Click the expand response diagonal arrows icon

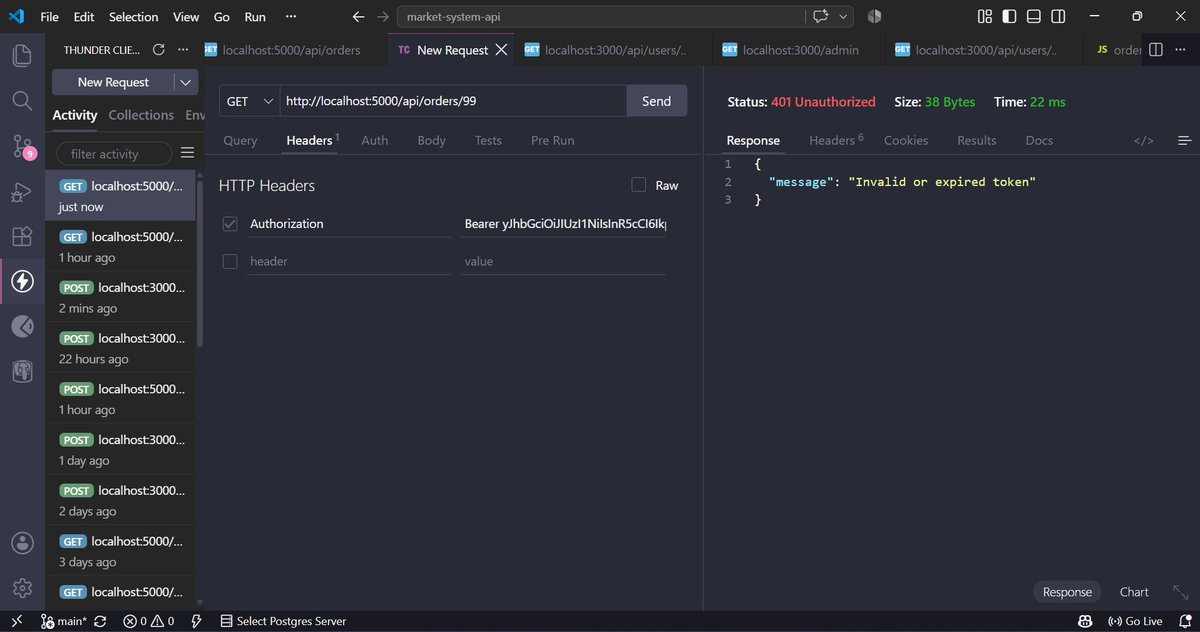pyautogui.click(x=1180, y=592)
